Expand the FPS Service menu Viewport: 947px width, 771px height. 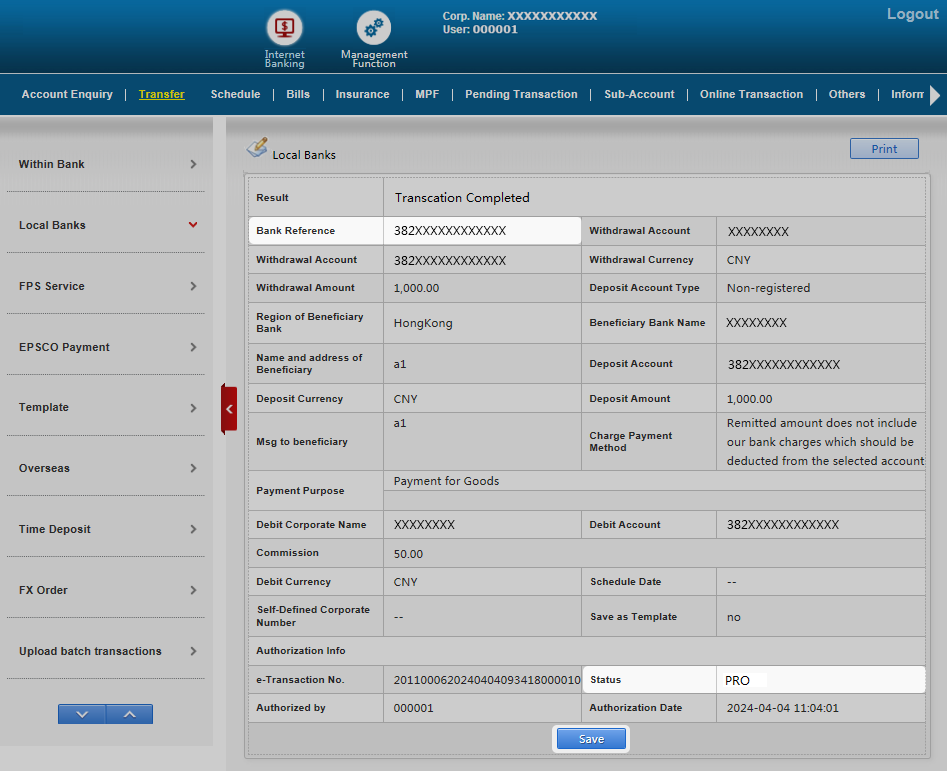pos(108,286)
